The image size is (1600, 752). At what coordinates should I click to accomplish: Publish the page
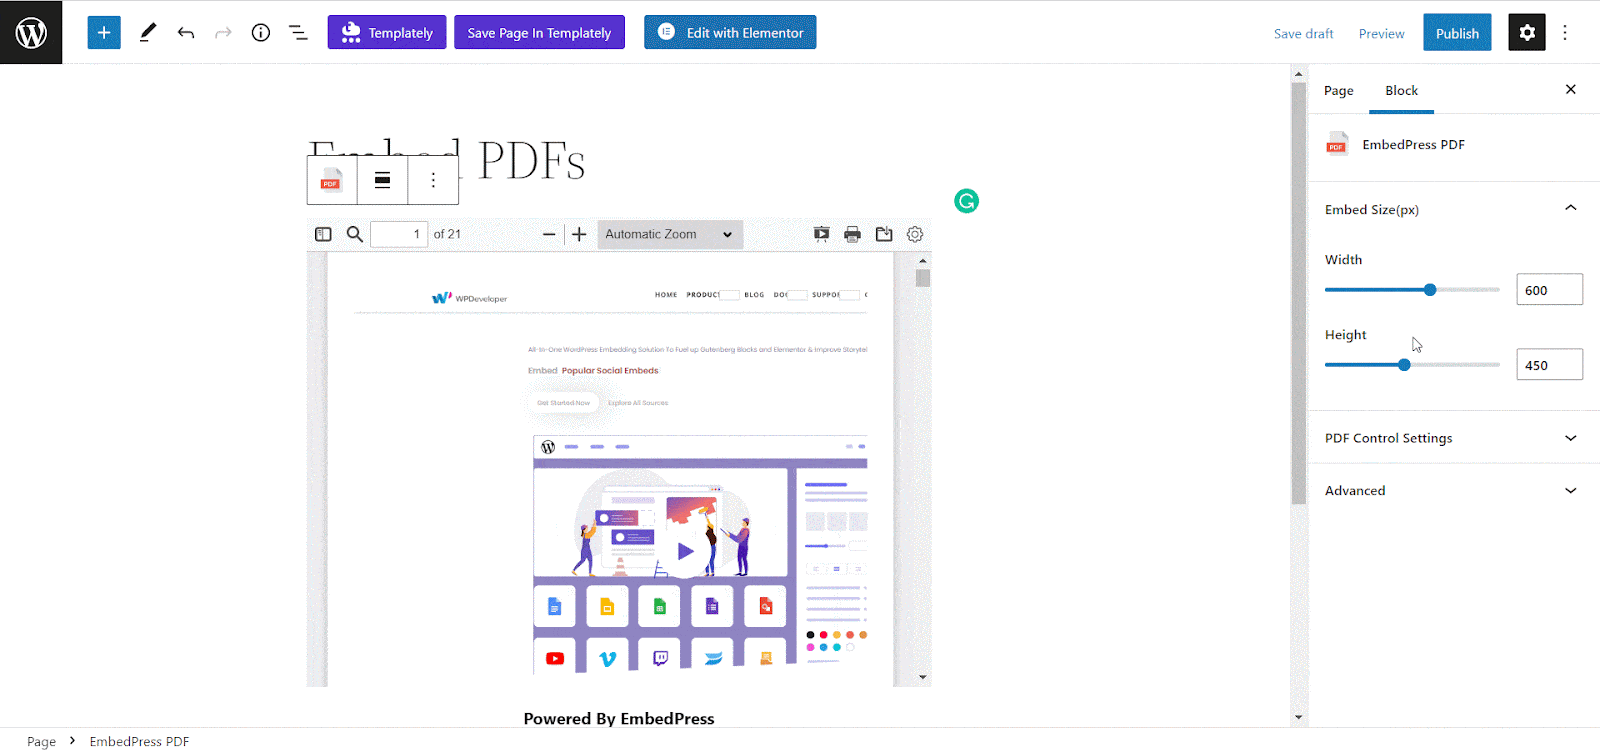(x=1457, y=32)
